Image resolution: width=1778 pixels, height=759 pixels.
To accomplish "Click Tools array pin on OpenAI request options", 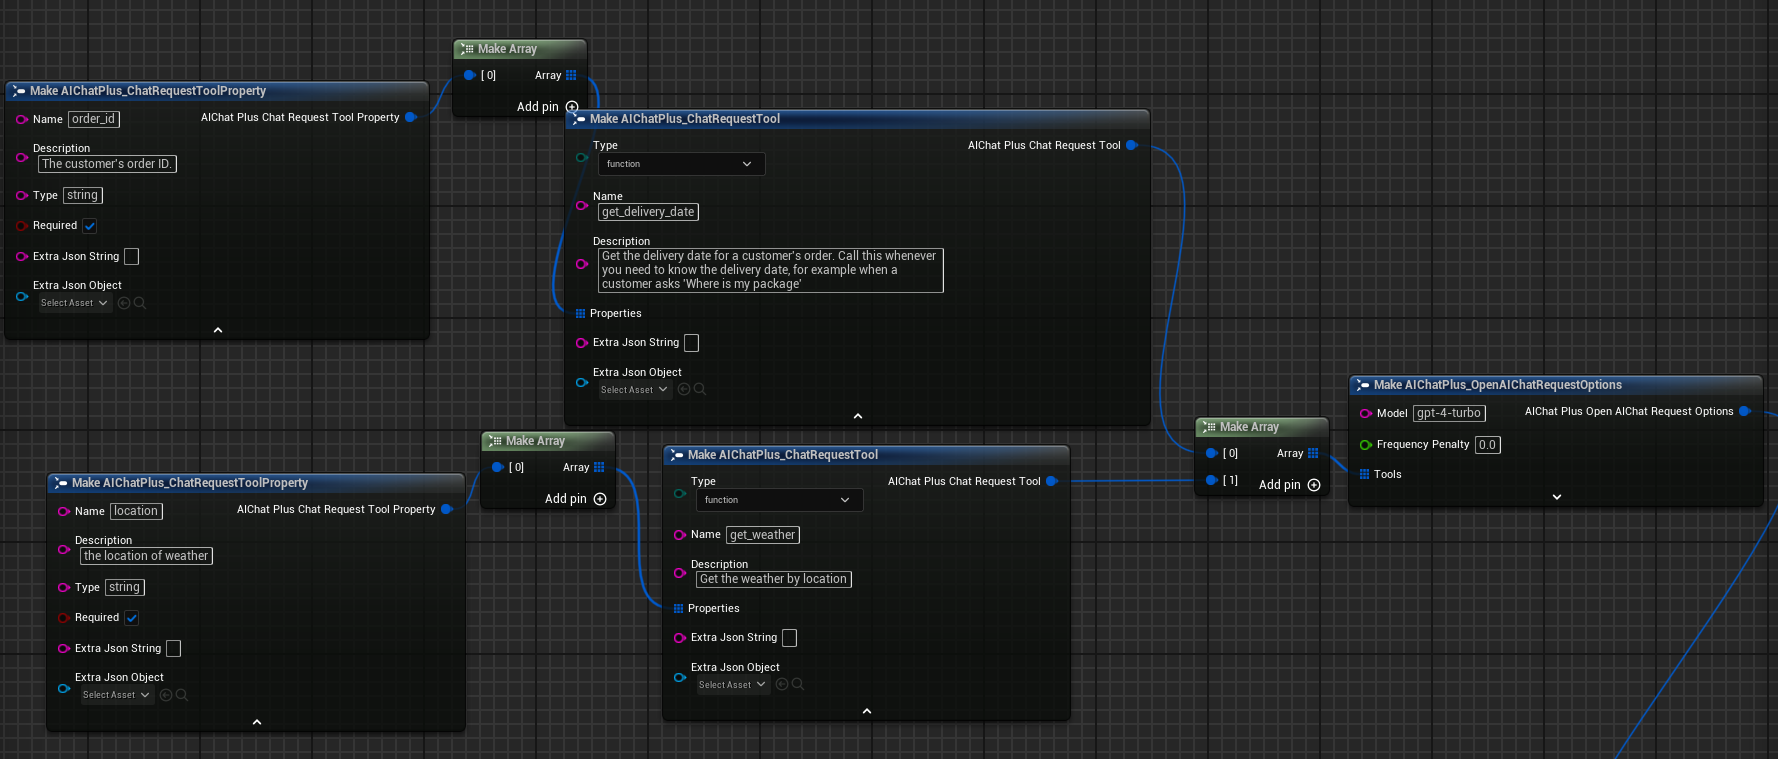I will coord(1364,475).
